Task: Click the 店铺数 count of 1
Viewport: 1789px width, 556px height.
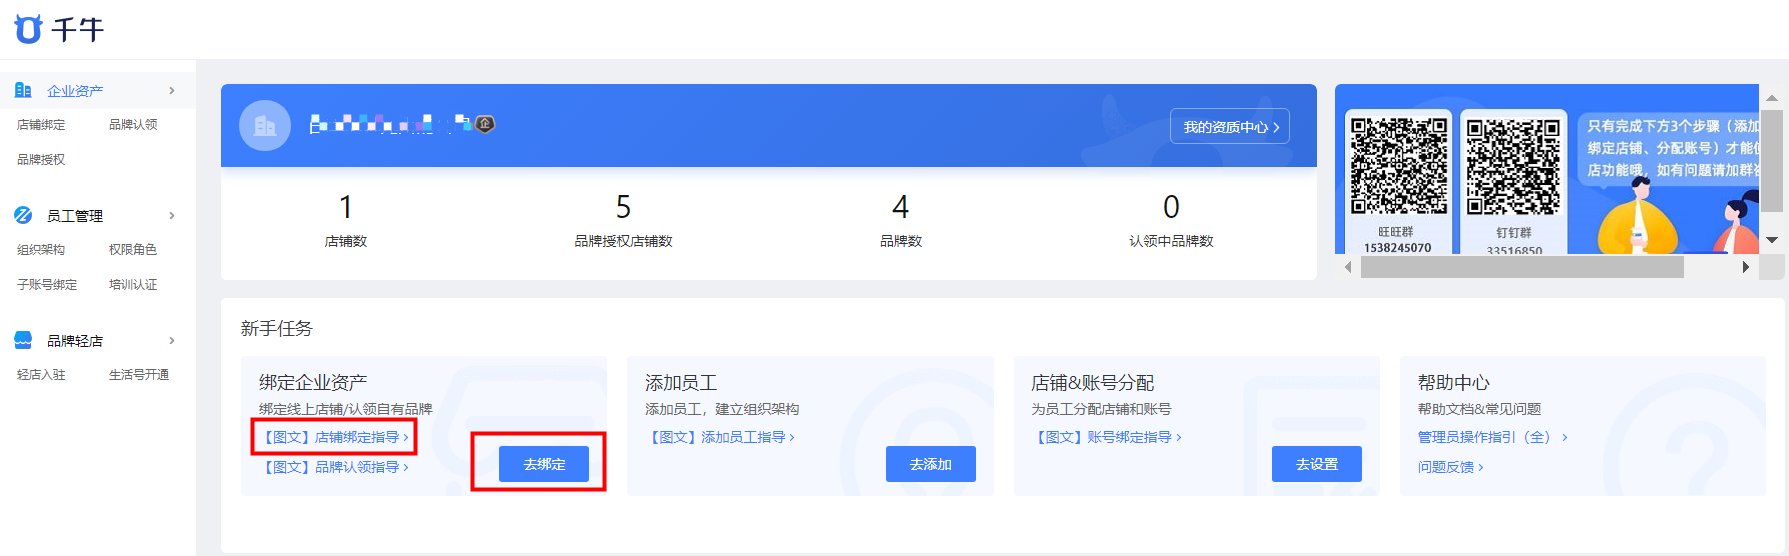Action: pyautogui.click(x=346, y=207)
